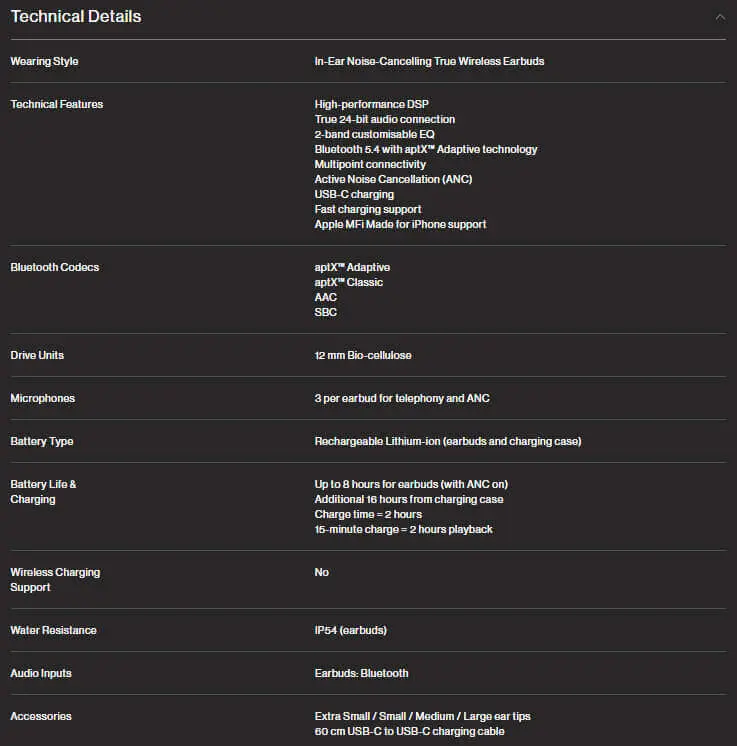Click the 60 cm USB-C charging cable line
The height and width of the screenshot is (746, 737).
(409, 731)
